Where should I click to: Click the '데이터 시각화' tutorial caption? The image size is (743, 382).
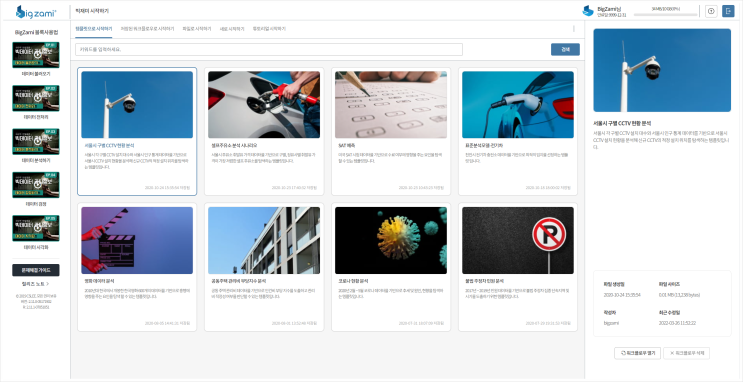click(x=36, y=247)
